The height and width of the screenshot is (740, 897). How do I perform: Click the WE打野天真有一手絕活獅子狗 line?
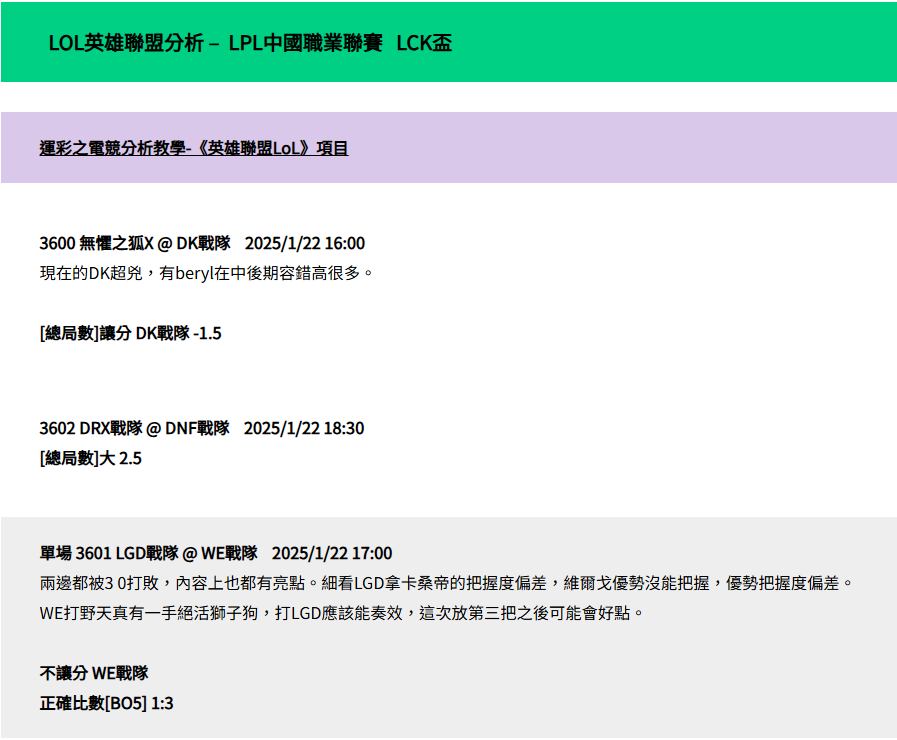[342, 613]
